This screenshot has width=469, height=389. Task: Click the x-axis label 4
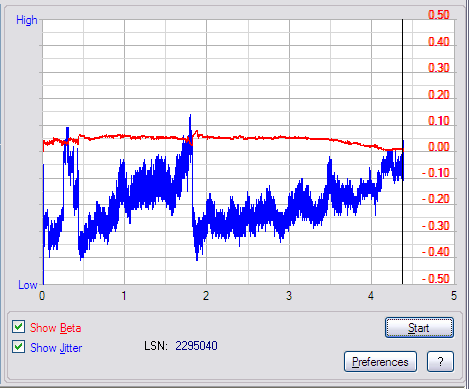click(x=371, y=296)
